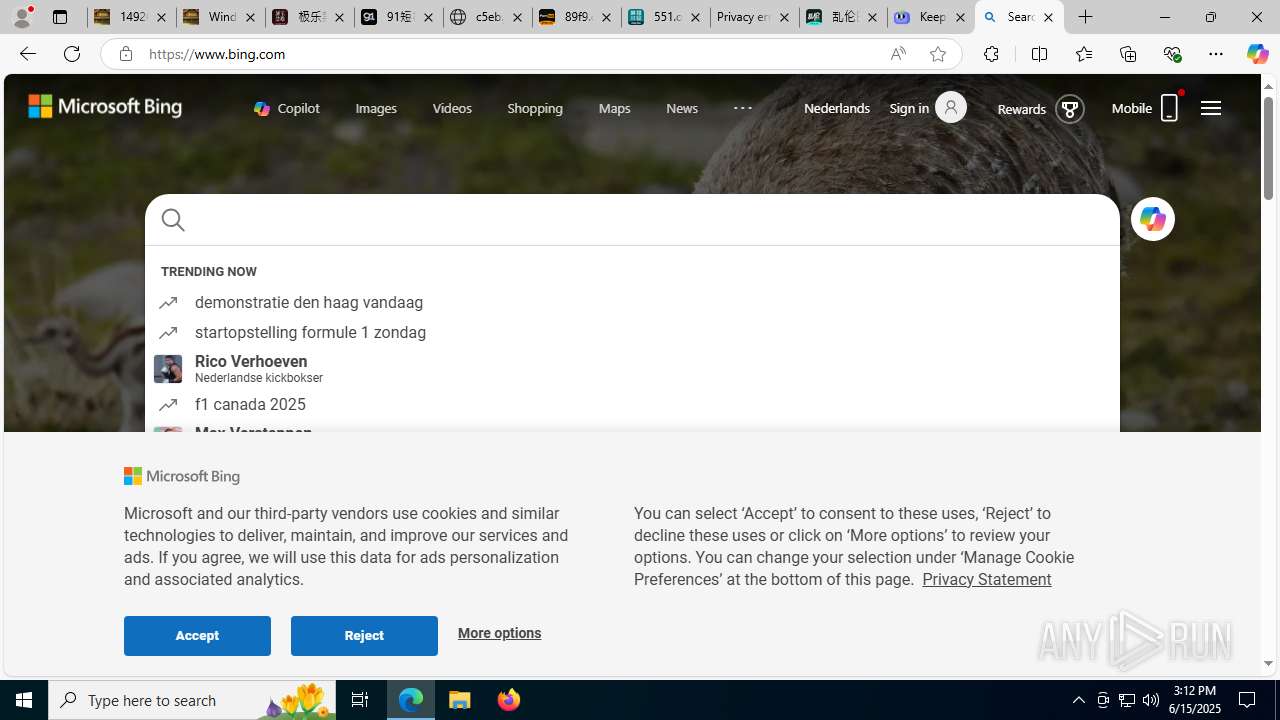Add this page to favorites star
Viewport: 1280px width, 720px height.
[938, 54]
